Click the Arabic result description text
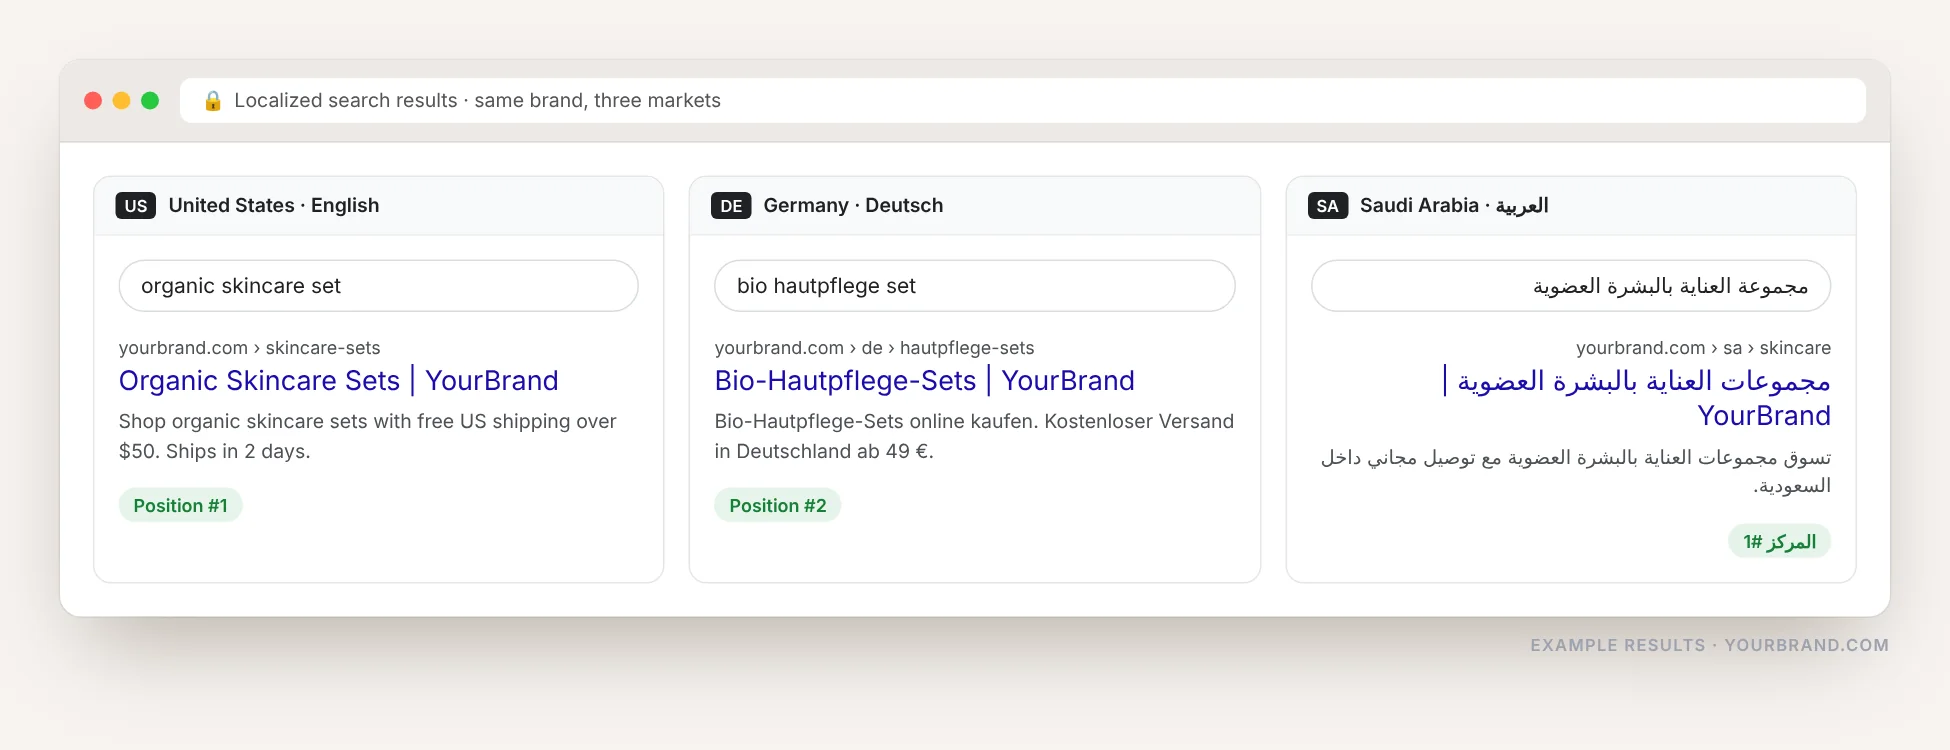The height and width of the screenshot is (750, 1950). (1576, 472)
